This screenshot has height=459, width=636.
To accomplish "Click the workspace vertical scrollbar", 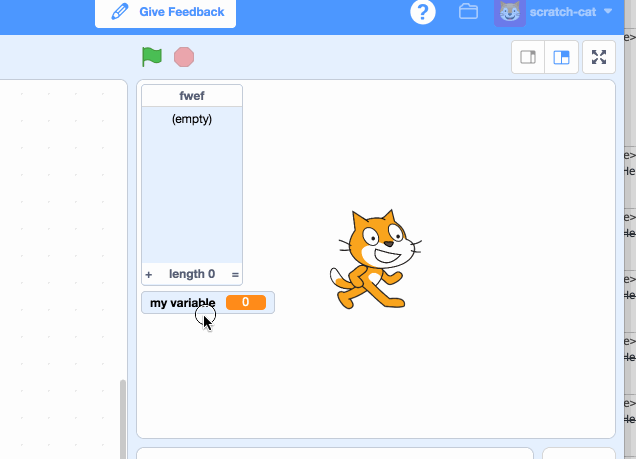I will (x=122, y=419).
